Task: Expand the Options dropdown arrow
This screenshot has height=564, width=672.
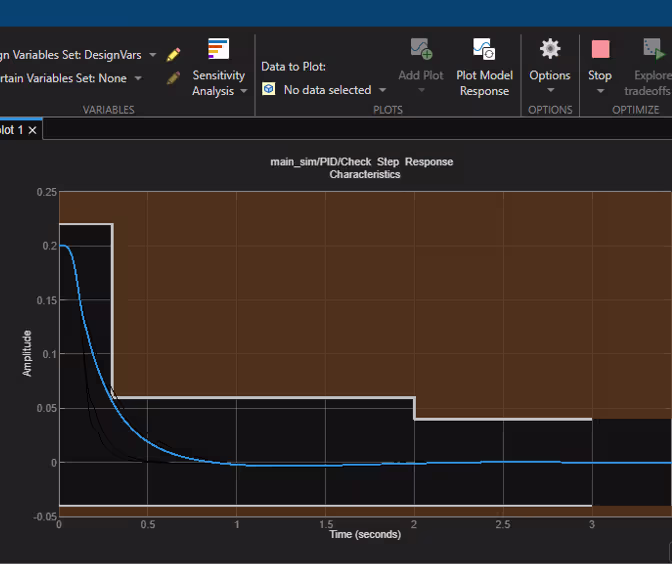Action: coord(550,90)
